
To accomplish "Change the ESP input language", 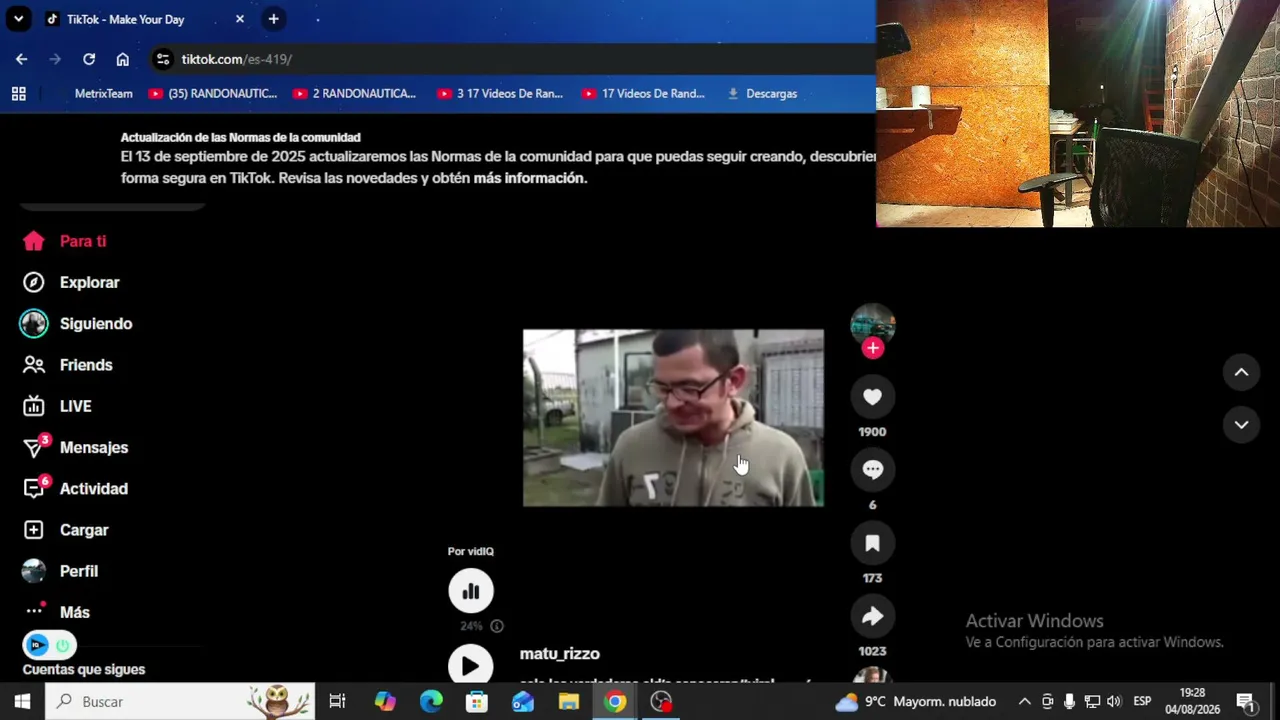I will point(1142,702).
